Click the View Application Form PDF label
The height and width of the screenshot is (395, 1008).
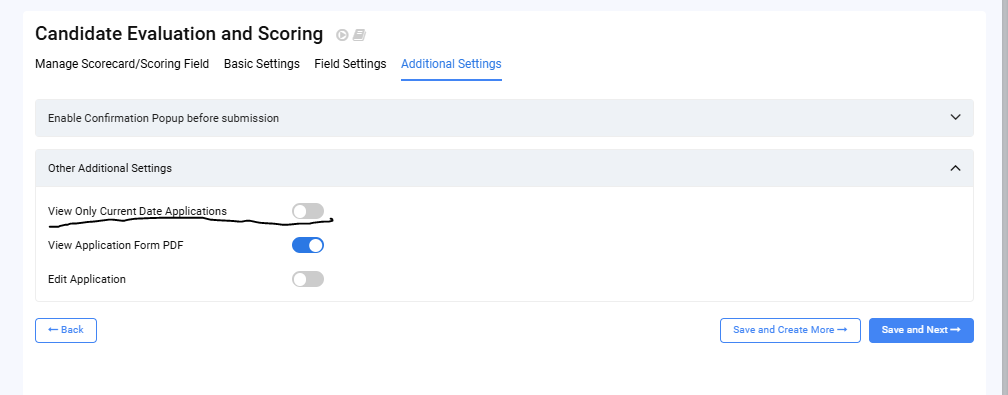116,245
